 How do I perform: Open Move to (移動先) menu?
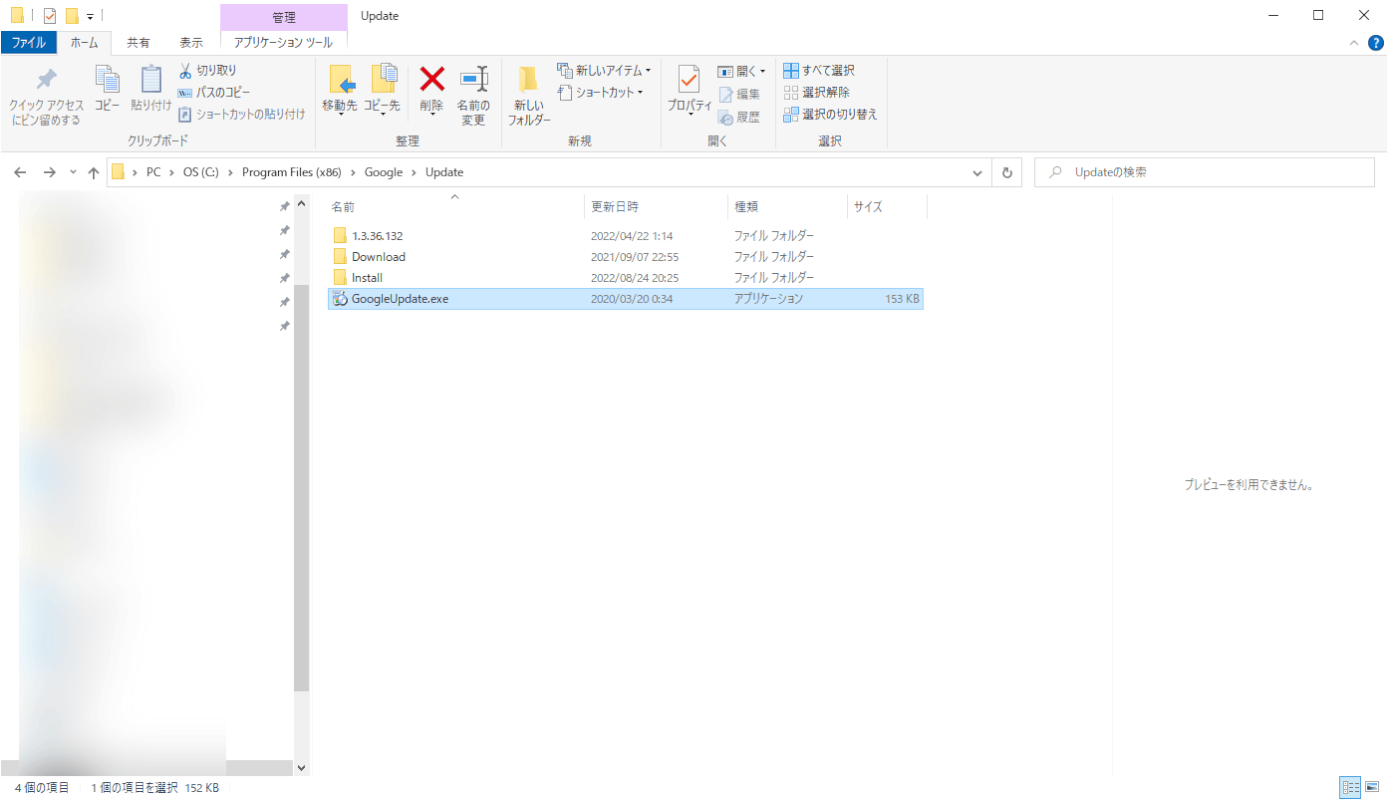pos(340,92)
